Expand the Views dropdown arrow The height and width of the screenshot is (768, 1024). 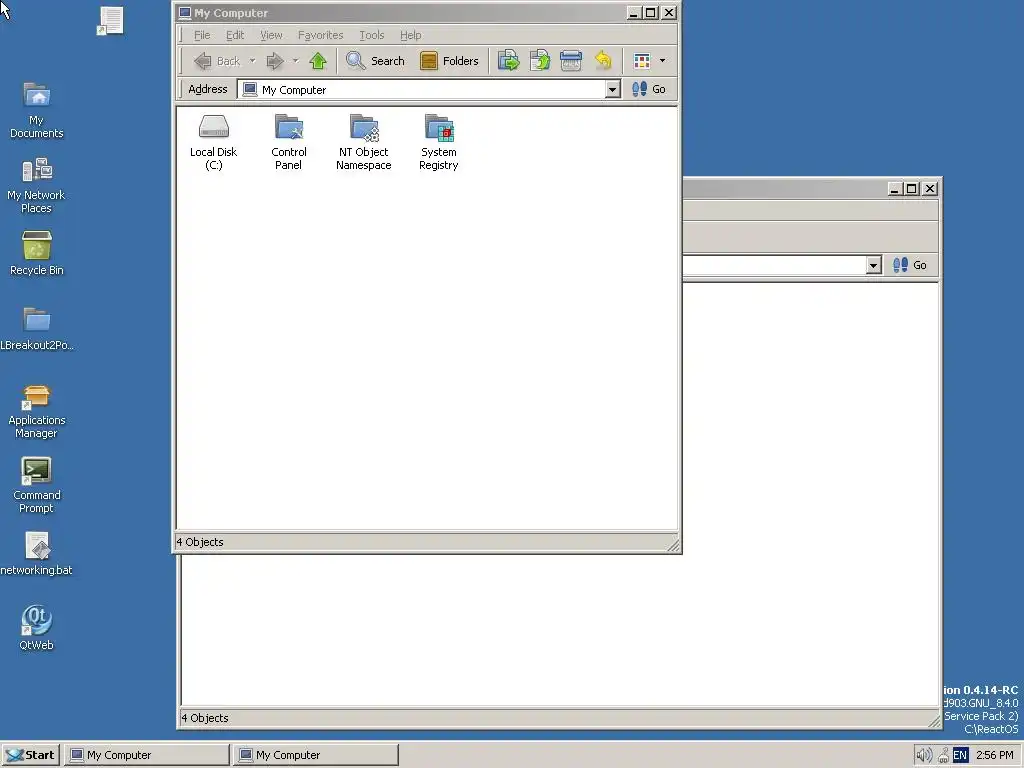pyautogui.click(x=662, y=61)
